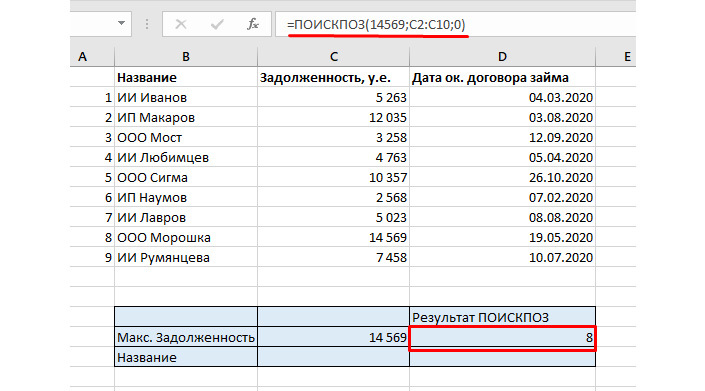The image size is (705, 391).
Task: Select column D header
Action: pos(502,57)
